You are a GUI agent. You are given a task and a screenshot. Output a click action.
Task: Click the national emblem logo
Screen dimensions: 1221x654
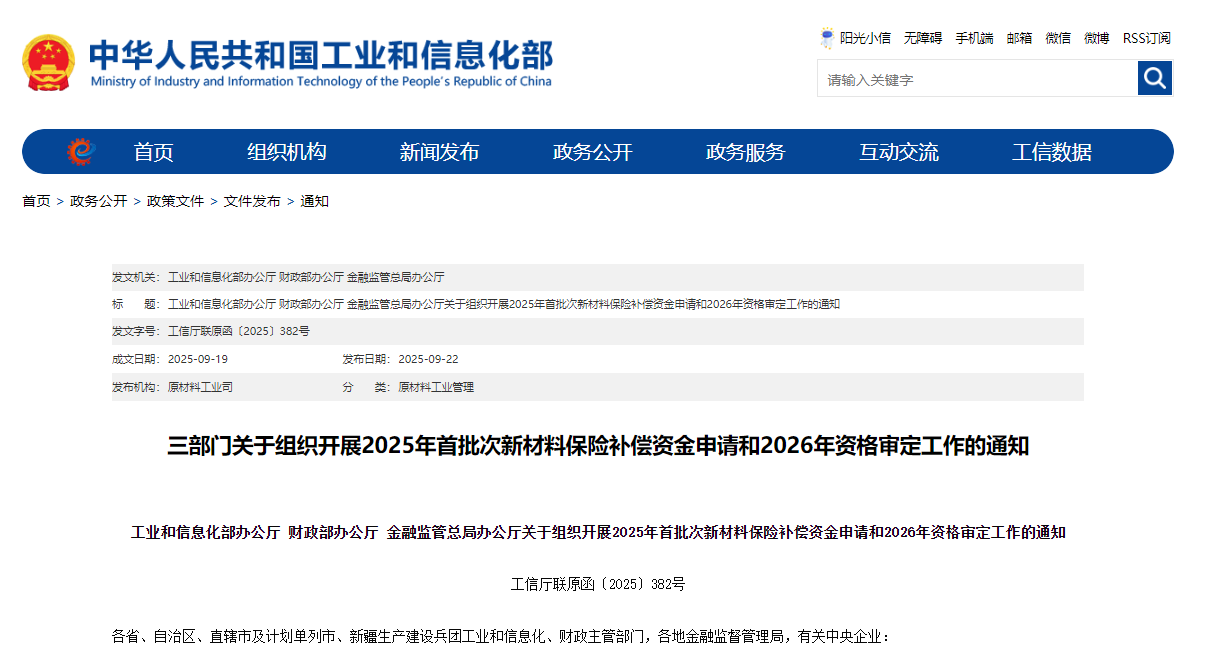point(48,63)
